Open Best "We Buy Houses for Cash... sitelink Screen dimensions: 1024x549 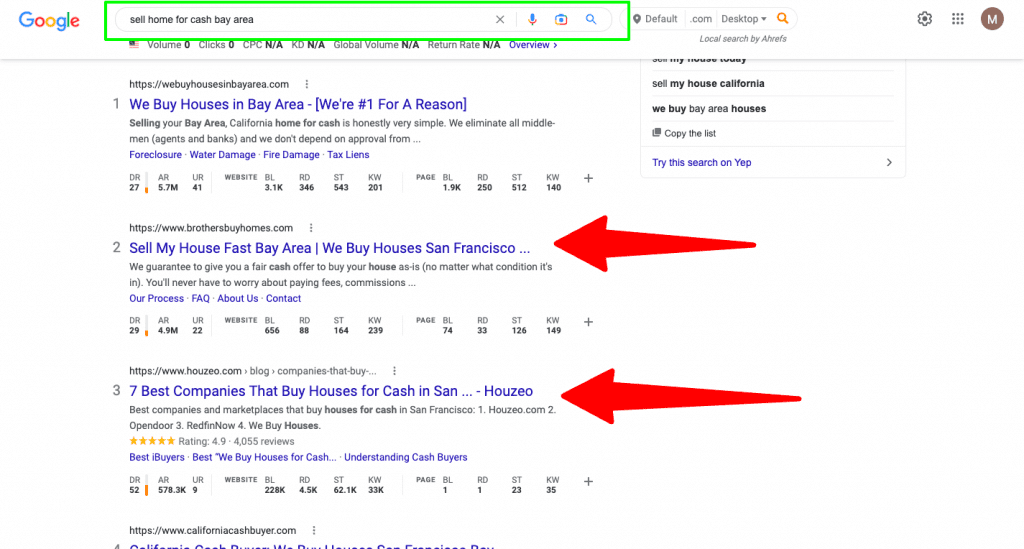(x=264, y=458)
